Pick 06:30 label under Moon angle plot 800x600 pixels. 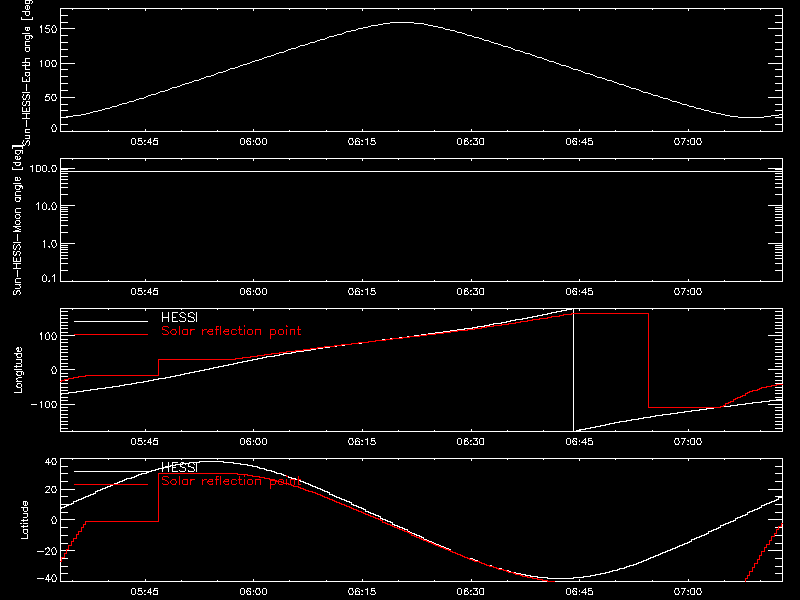[470, 292]
